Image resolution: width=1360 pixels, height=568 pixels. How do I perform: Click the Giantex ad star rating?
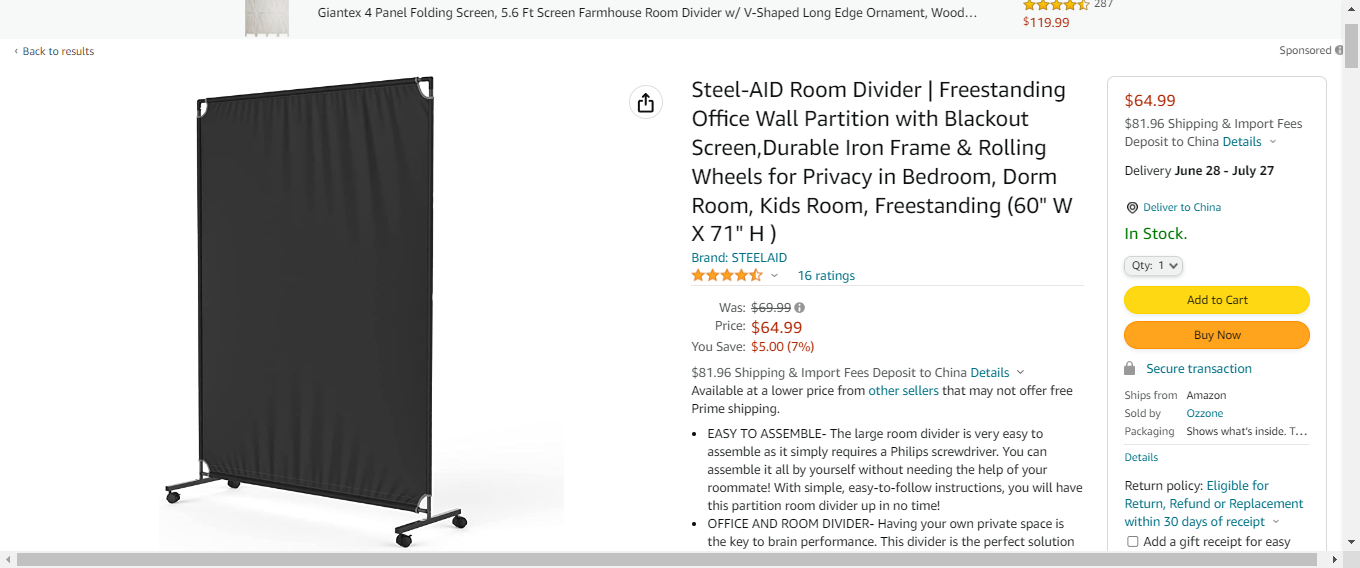click(1054, 5)
